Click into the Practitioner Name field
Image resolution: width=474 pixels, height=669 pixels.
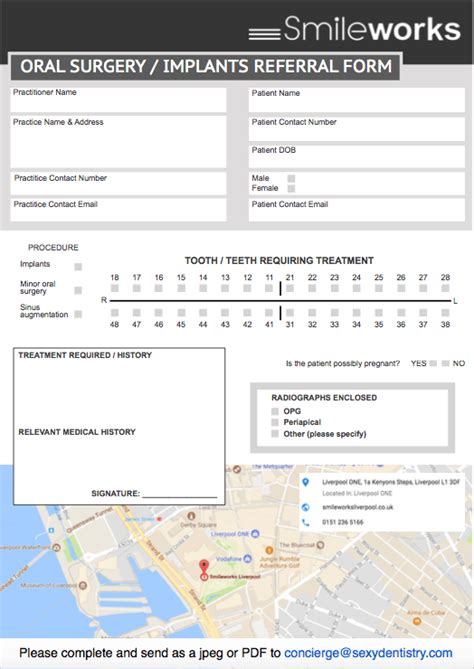pyautogui.click(x=118, y=100)
